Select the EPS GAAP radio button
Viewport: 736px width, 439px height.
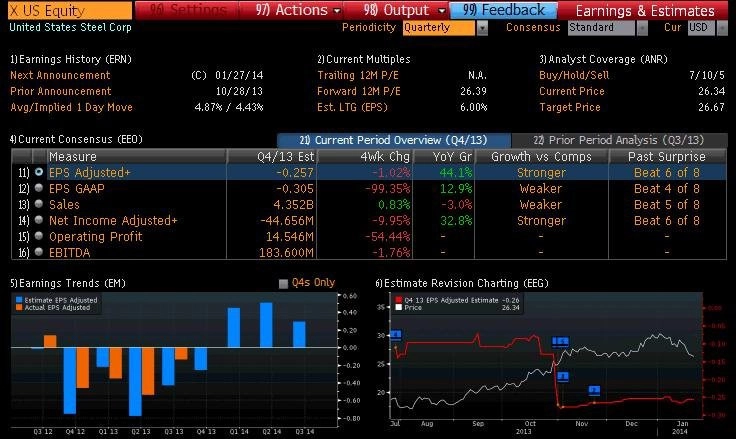point(39,188)
